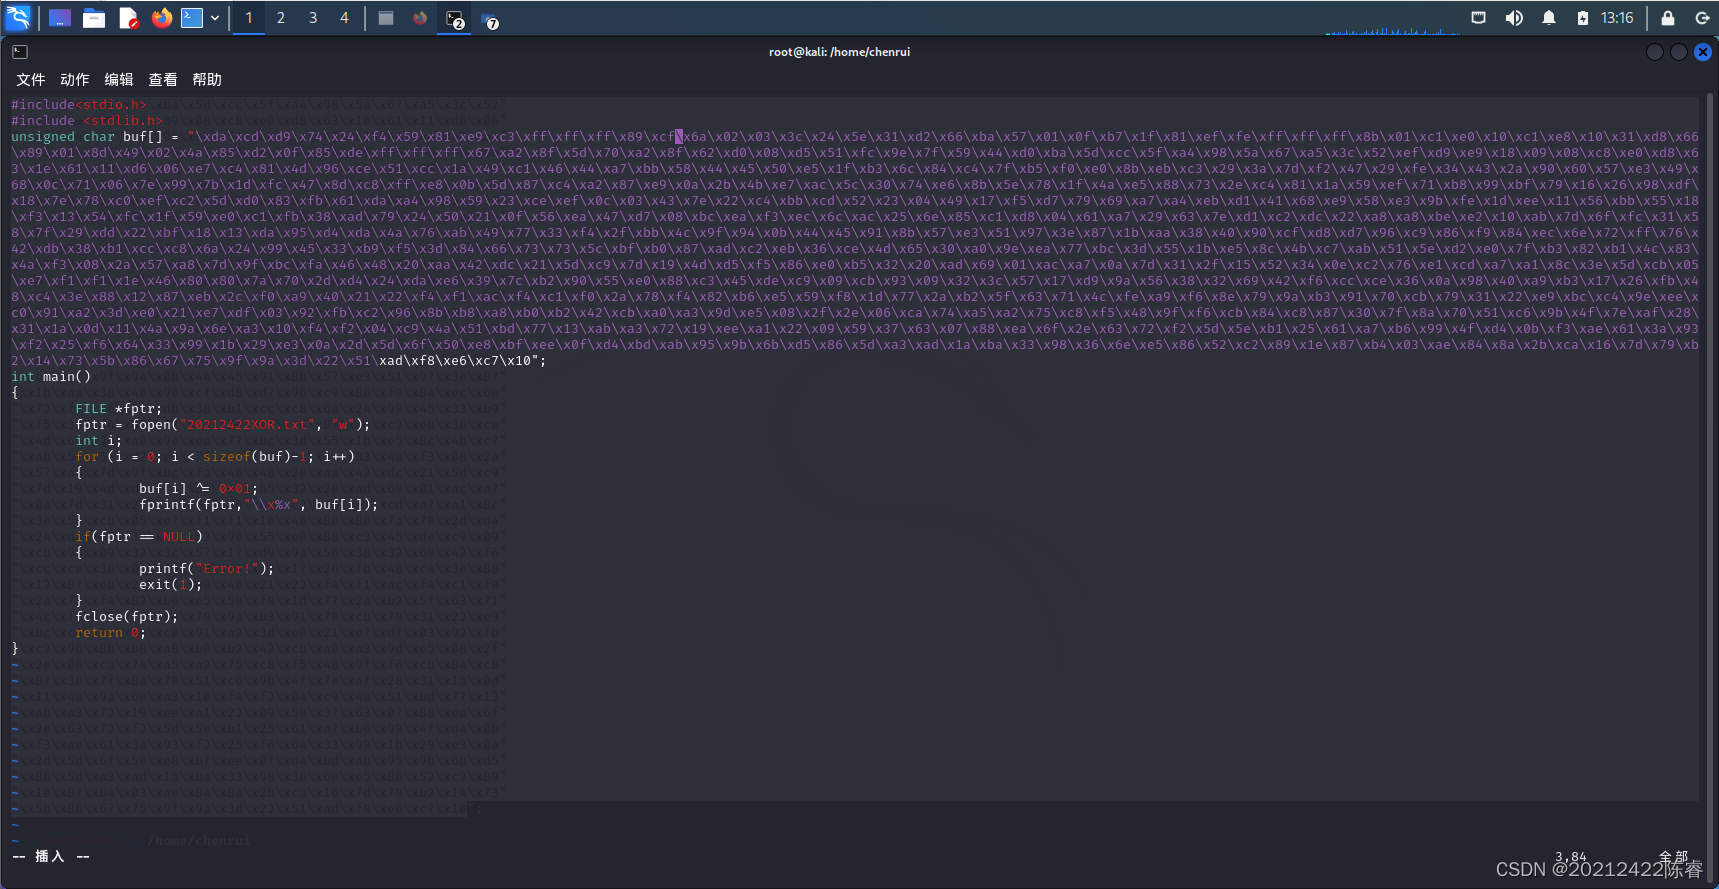Screen dimensions: 1719x889
Task: Click the battery power manager icon
Action: (x=1582, y=18)
